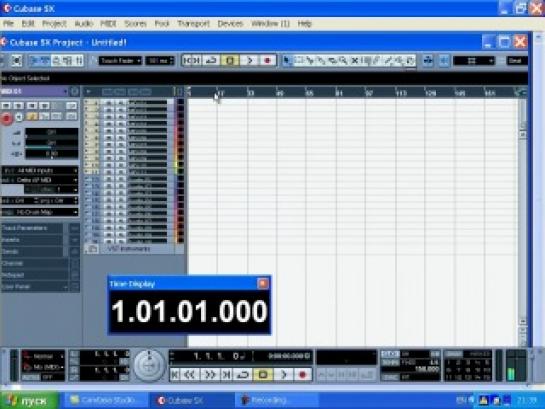This screenshot has width=545, height=409.
Task: Toggle the Tempo track button on Transport
Action: (x=390, y=363)
